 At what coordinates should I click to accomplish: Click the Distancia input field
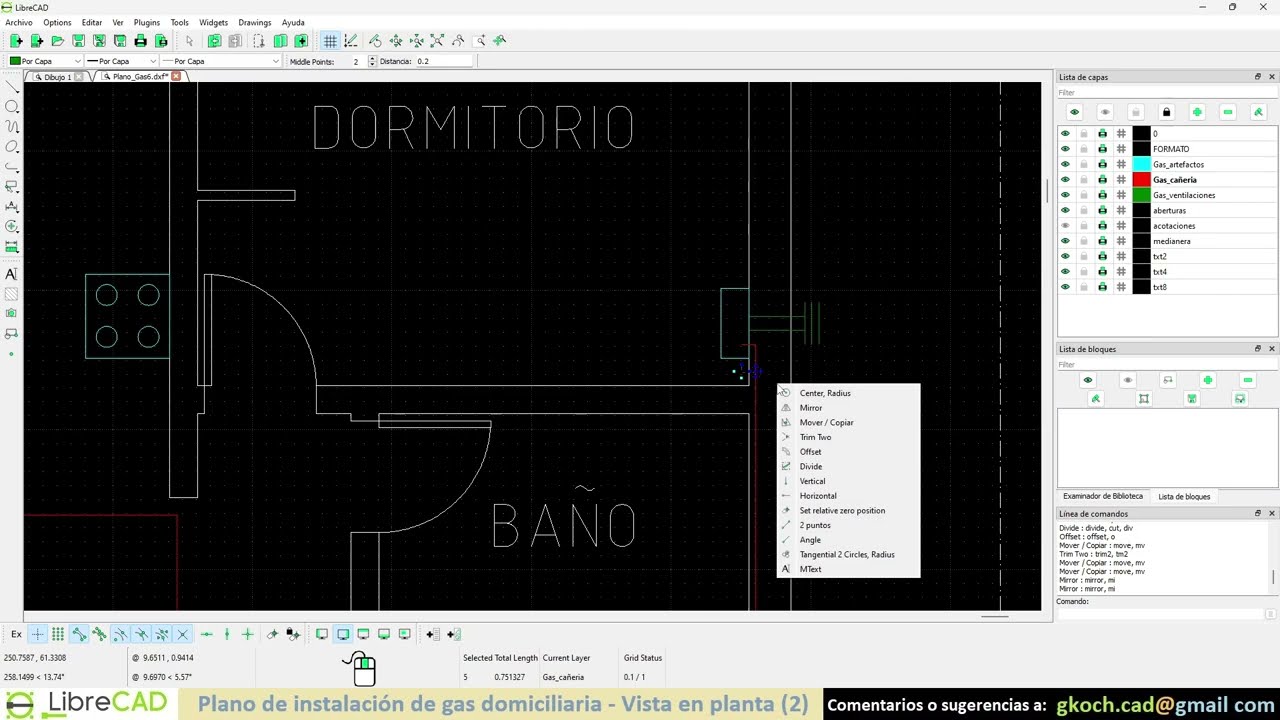pyautogui.click(x=444, y=61)
